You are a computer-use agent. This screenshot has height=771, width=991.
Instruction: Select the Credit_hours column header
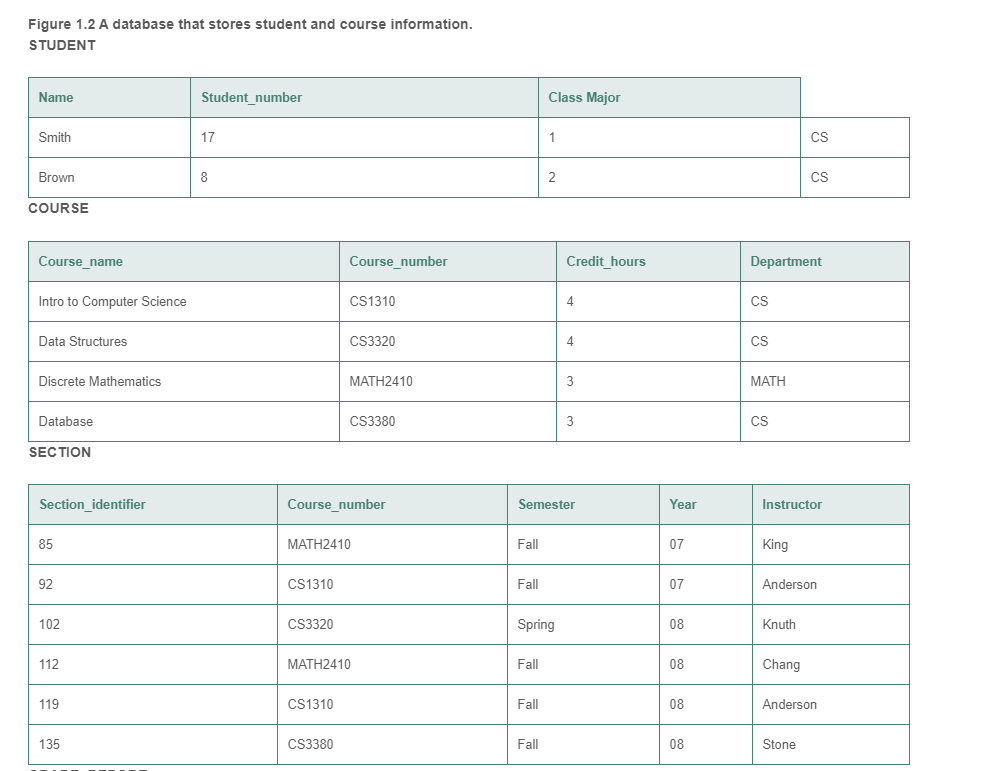coord(606,261)
